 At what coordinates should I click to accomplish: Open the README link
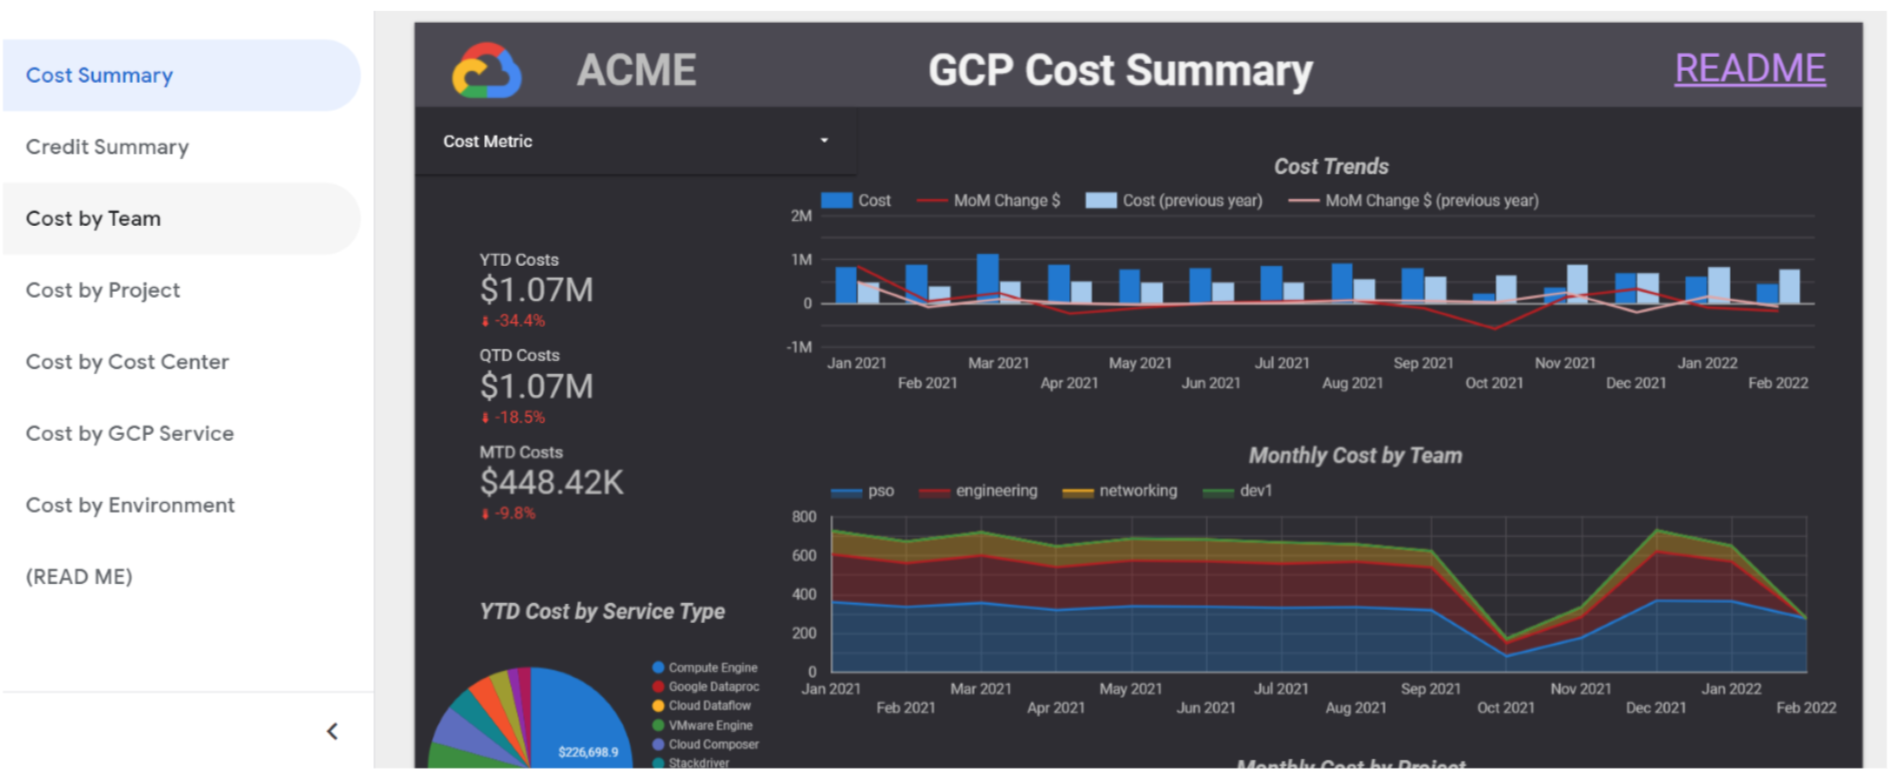(1750, 68)
